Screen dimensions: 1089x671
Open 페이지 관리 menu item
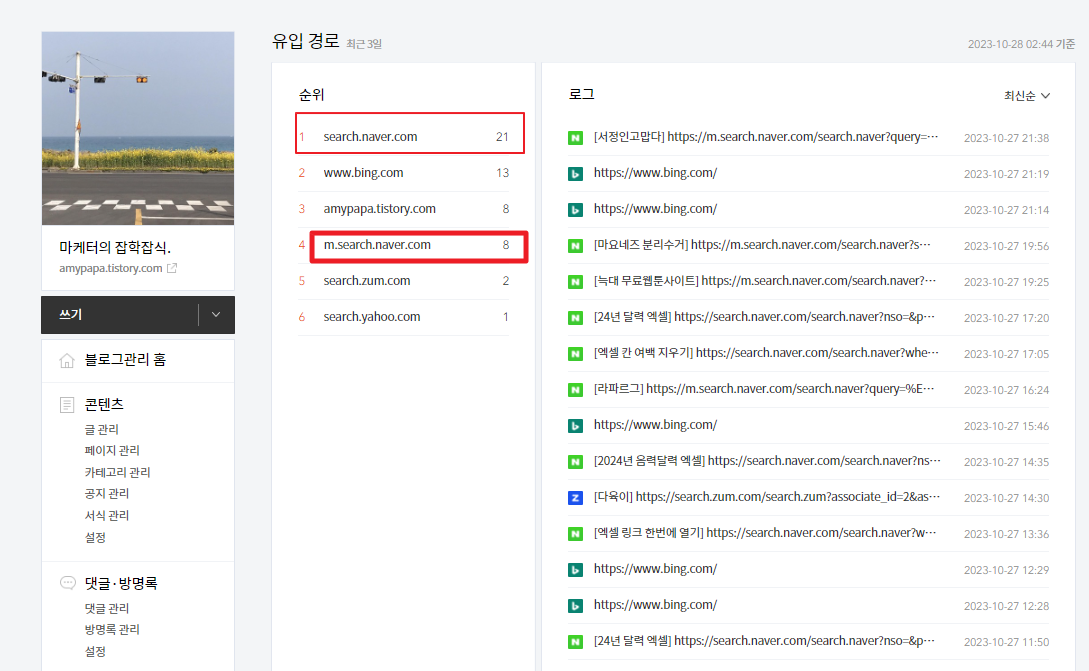coord(112,450)
